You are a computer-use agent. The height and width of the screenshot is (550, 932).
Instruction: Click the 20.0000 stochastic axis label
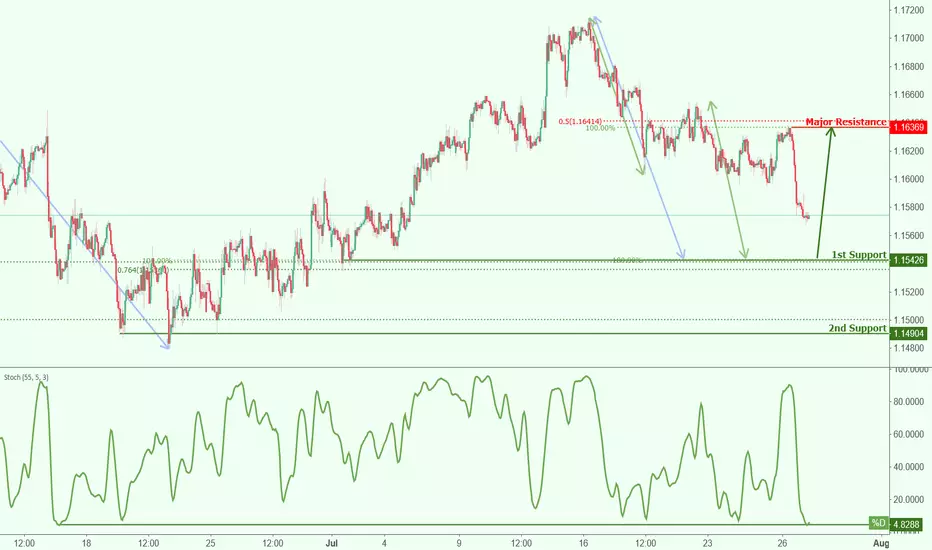(909, 500)
